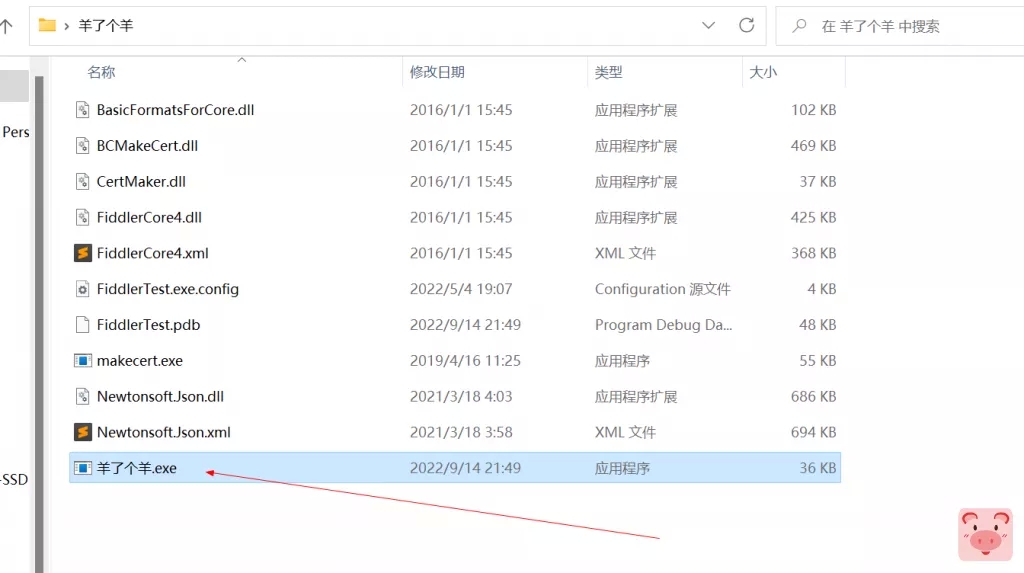
Task: Click the 羊了个羊.exe application icon
Action: (82, 468)
